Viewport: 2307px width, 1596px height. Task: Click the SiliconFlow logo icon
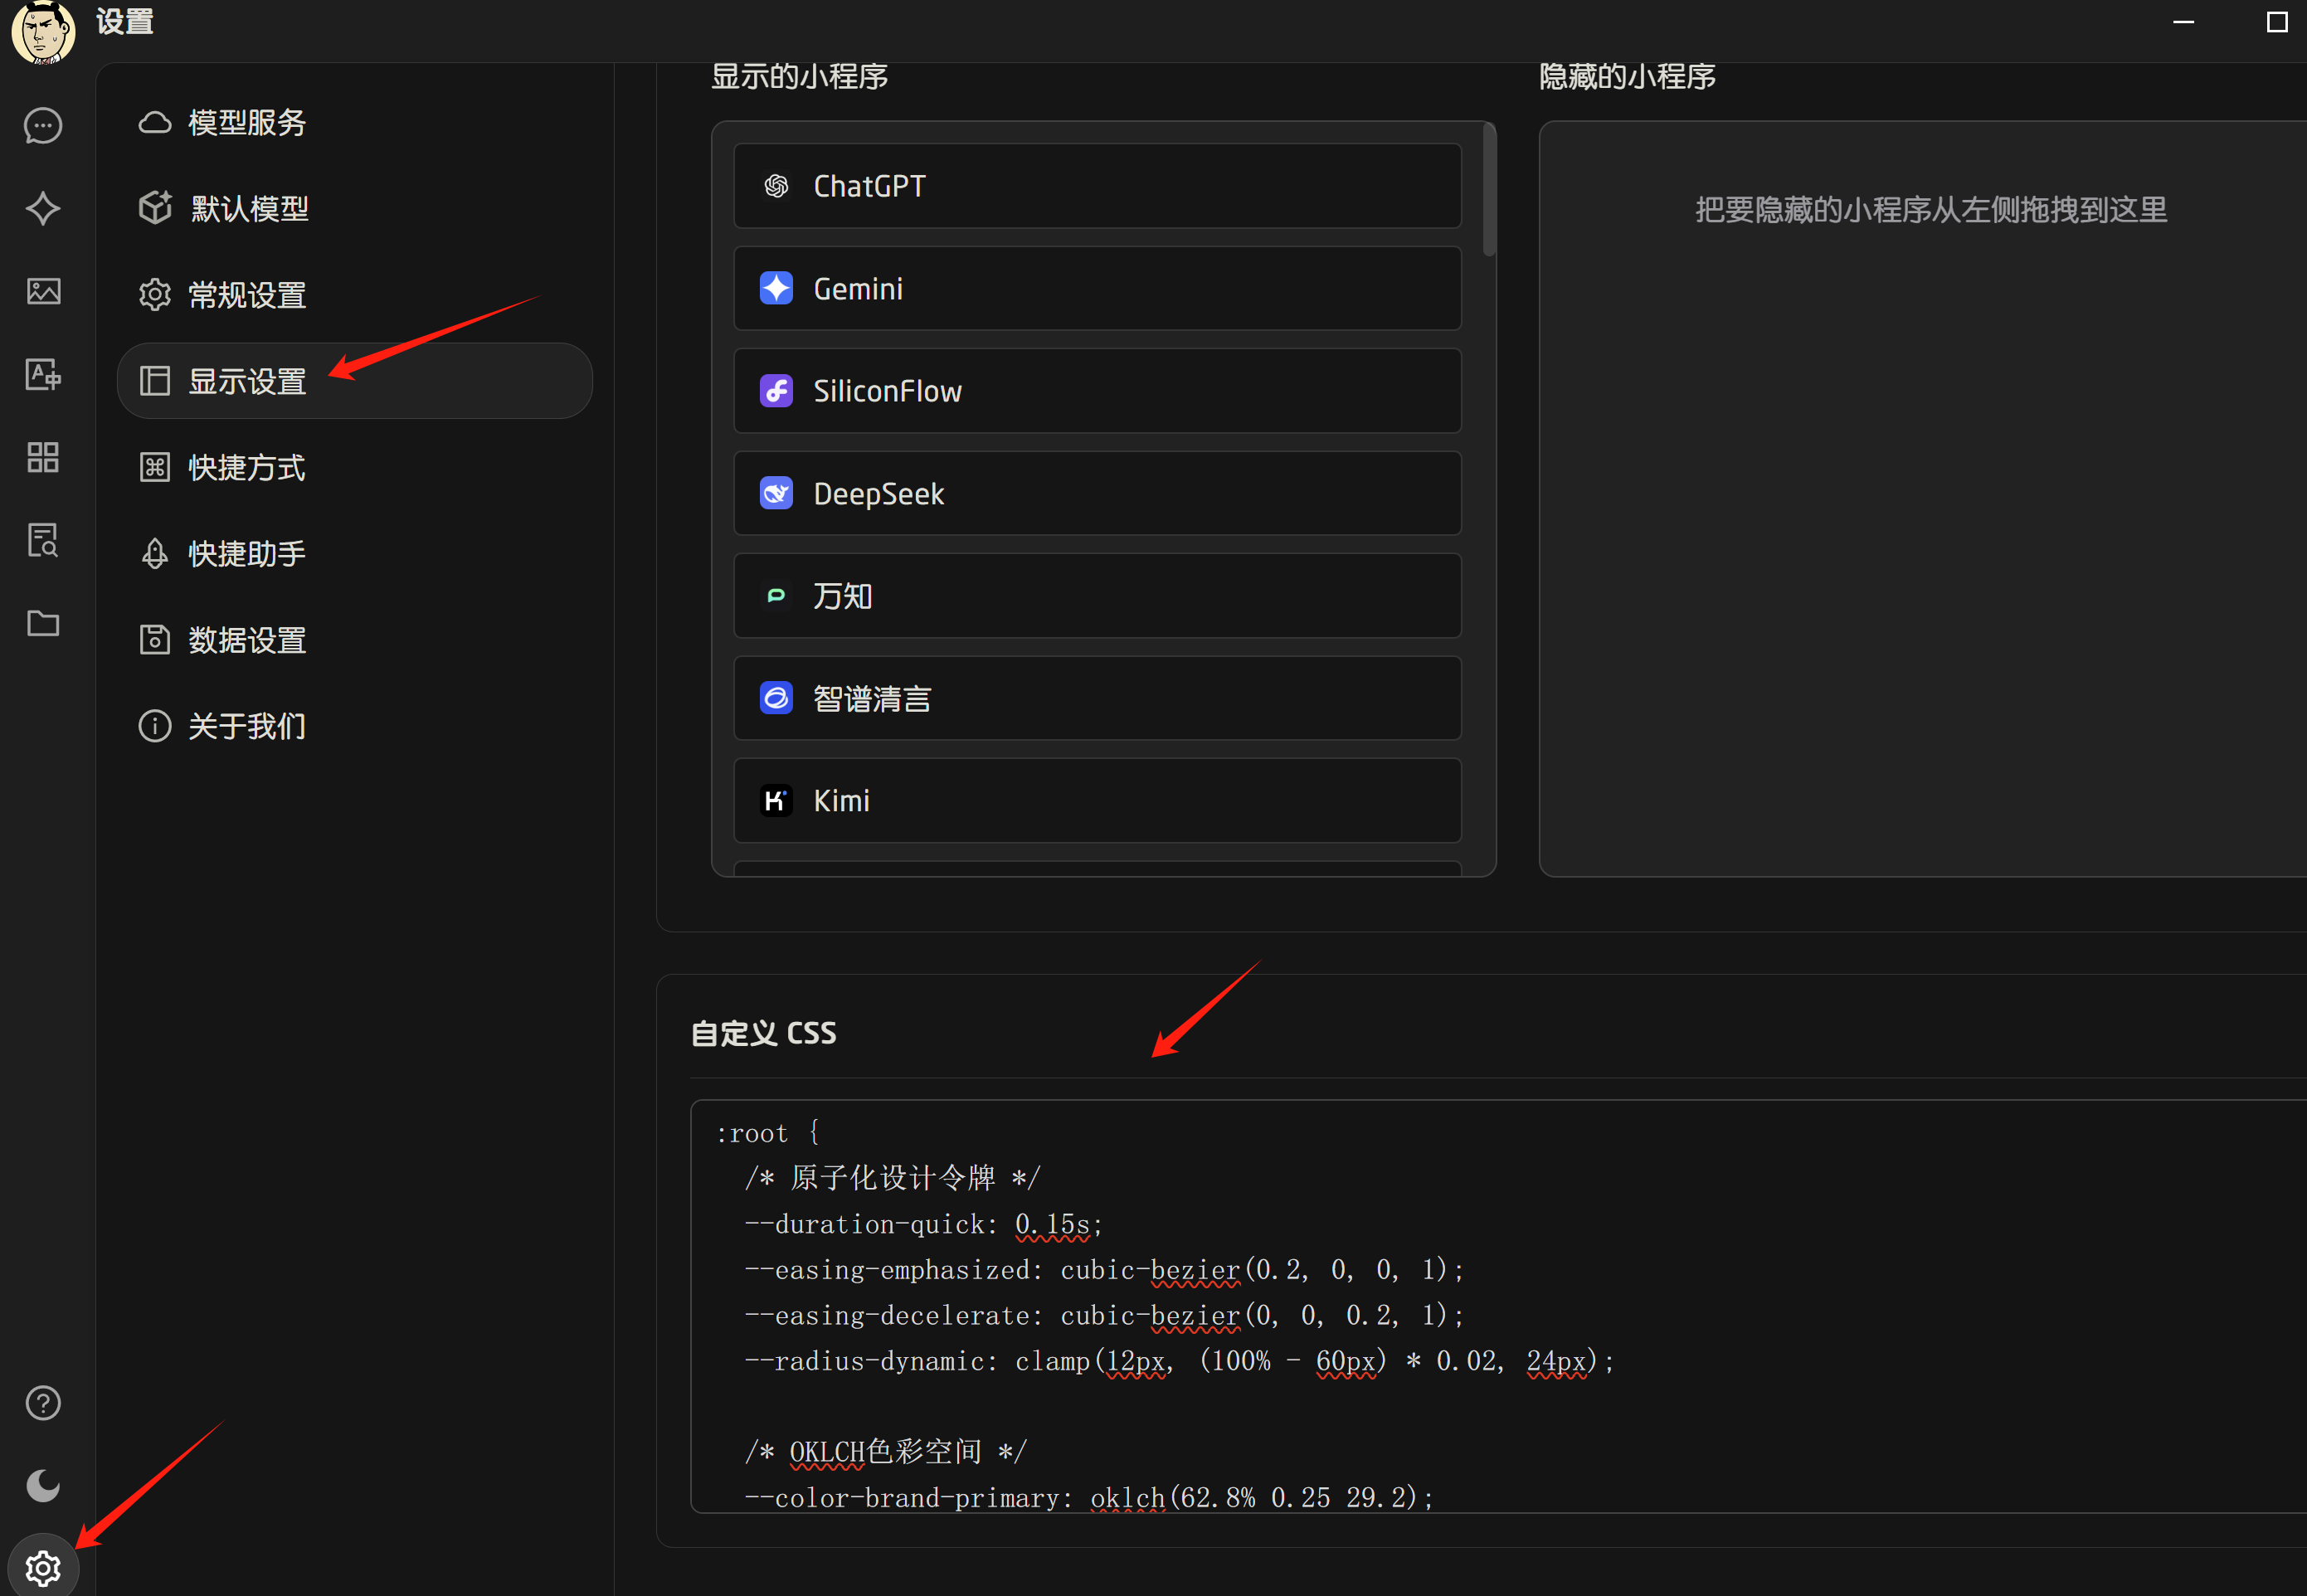click(776, 391)
